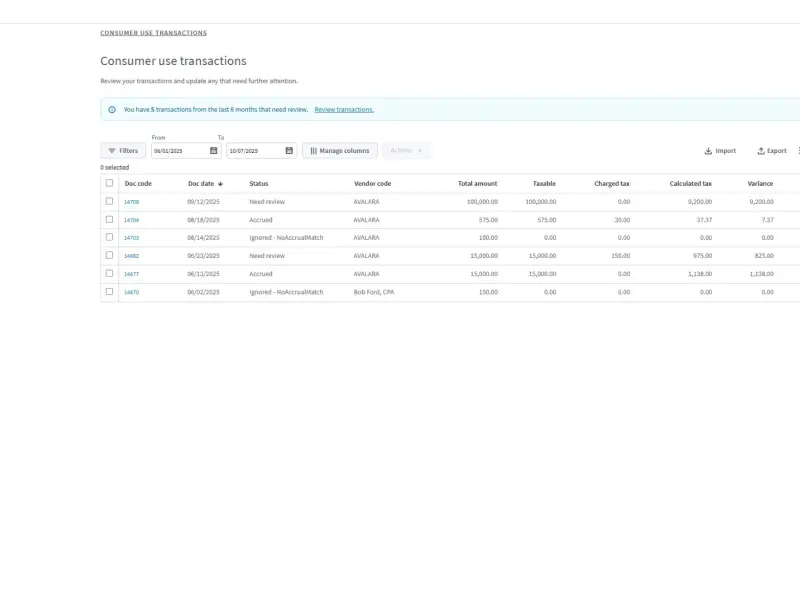
Task: Open transaction 14677
Action: coord(132,274)
